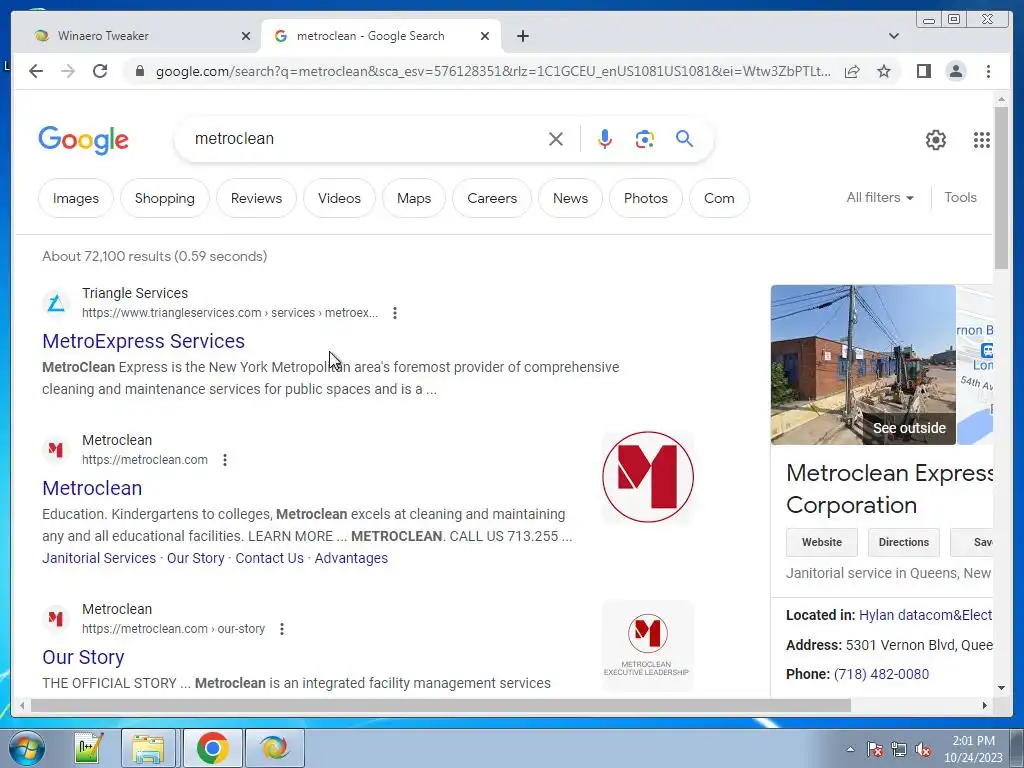Filter results by Photos
Viewport: 1024px width, 768px height.
645,198
